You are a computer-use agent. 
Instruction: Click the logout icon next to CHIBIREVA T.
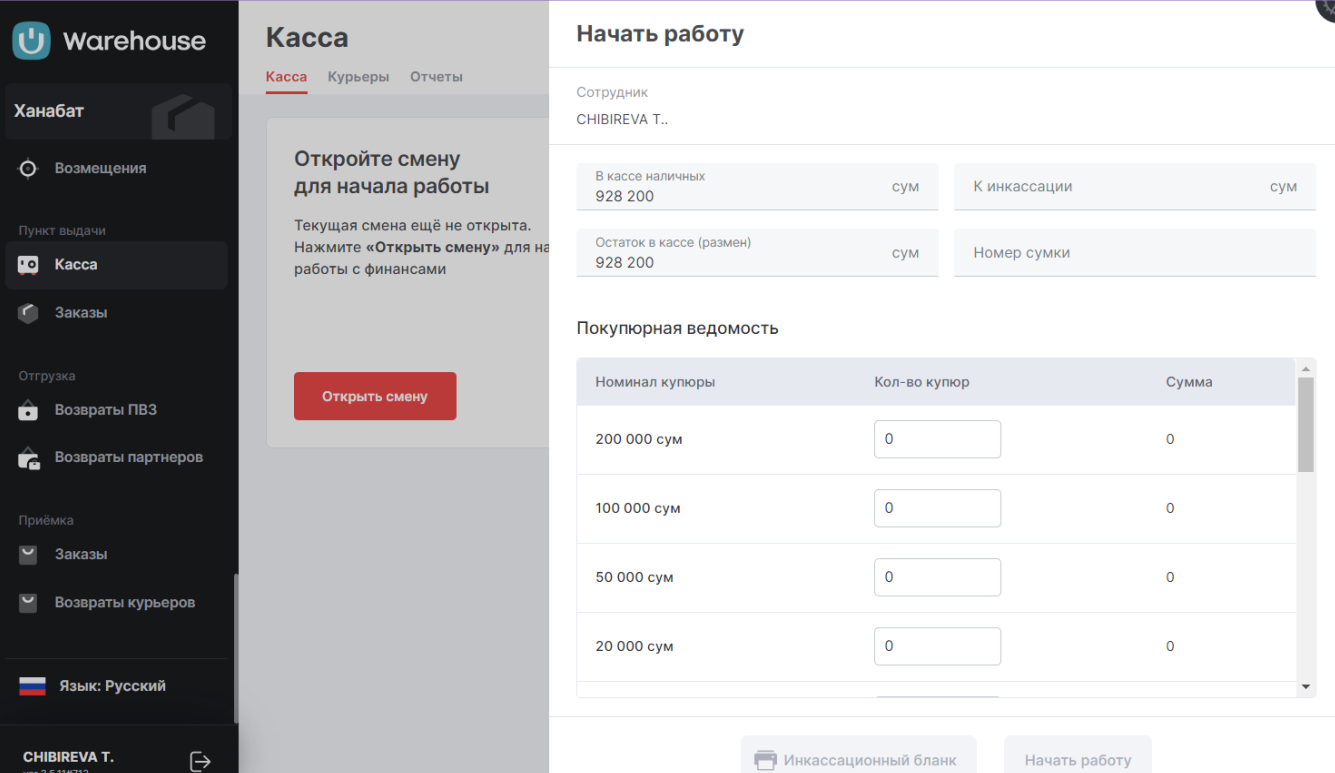pyautogui.click(x=200, y=761)
